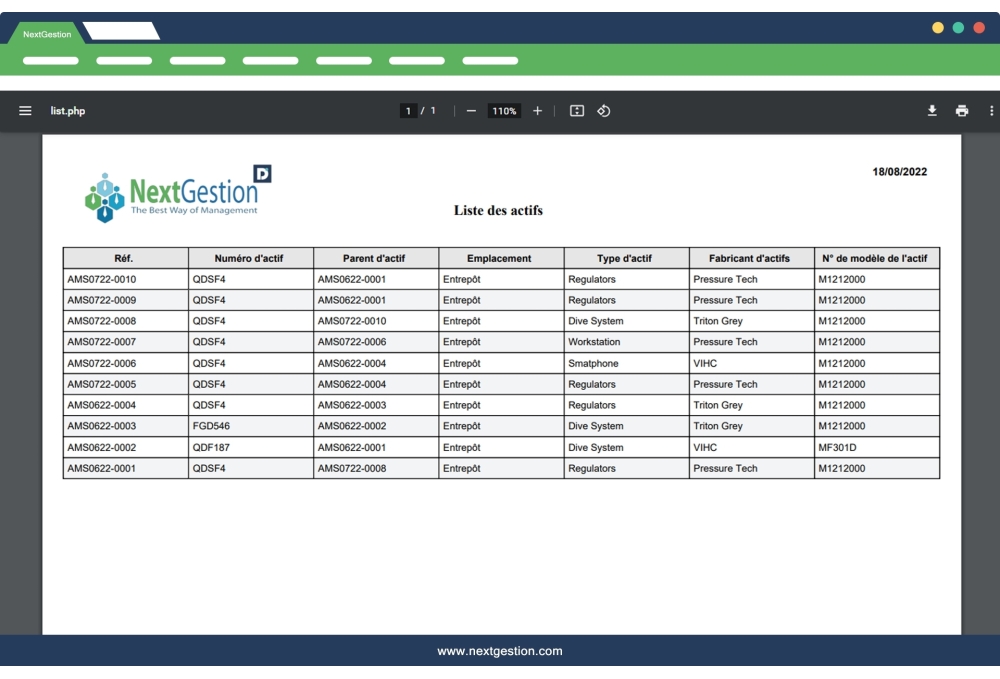Visit the www.nextgestion.com footer link
The width and height of the screenshot is (1000, 679).
pyautogui.click(x=500, y=651)
